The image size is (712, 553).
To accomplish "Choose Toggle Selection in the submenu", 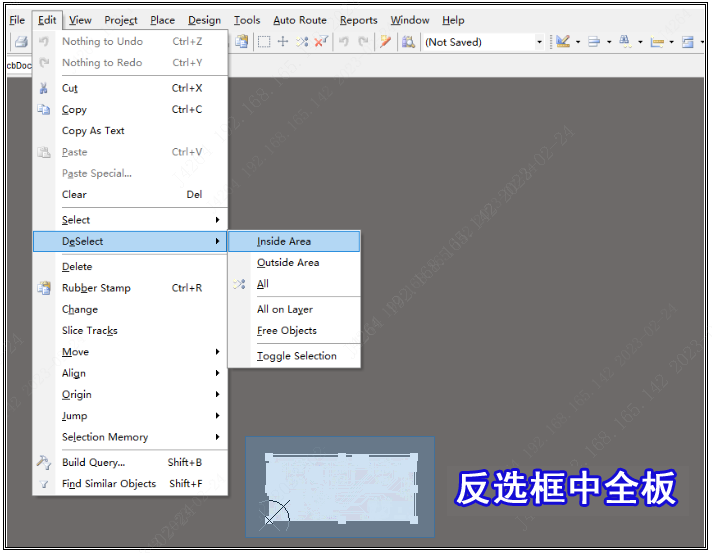I will click(296, 356).
